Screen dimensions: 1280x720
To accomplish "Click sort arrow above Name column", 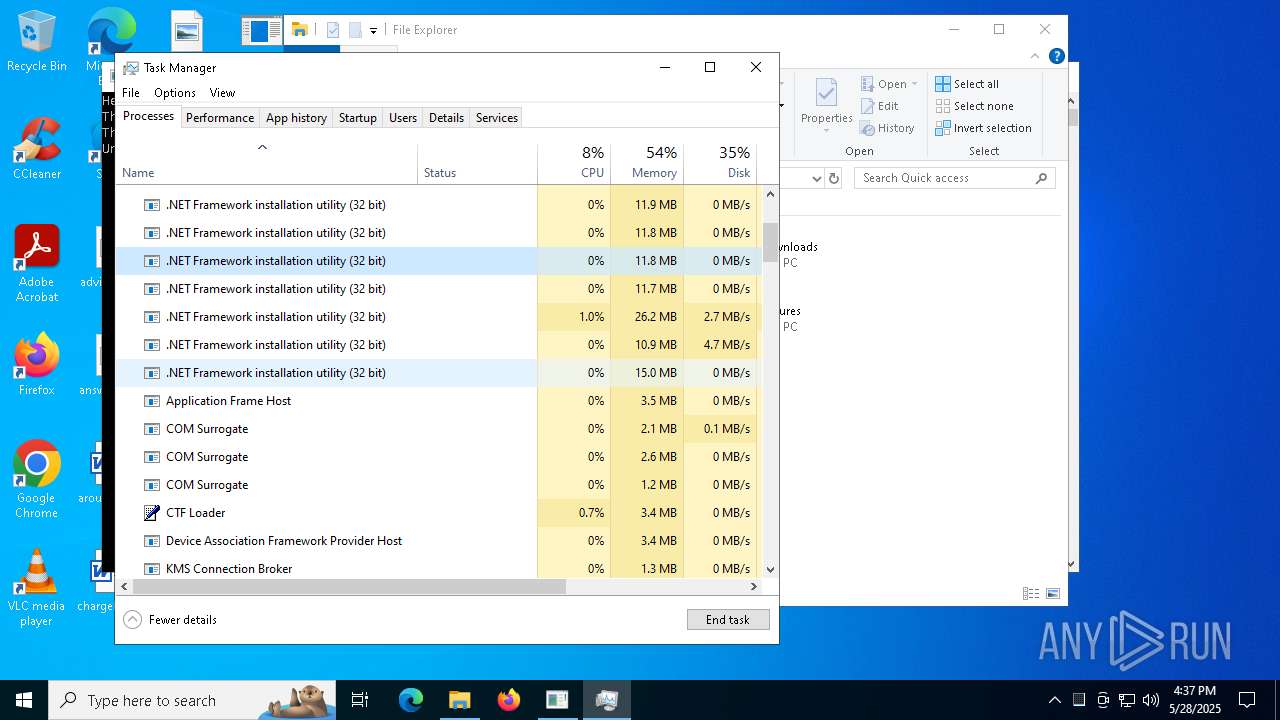I will tap(262, 147).
